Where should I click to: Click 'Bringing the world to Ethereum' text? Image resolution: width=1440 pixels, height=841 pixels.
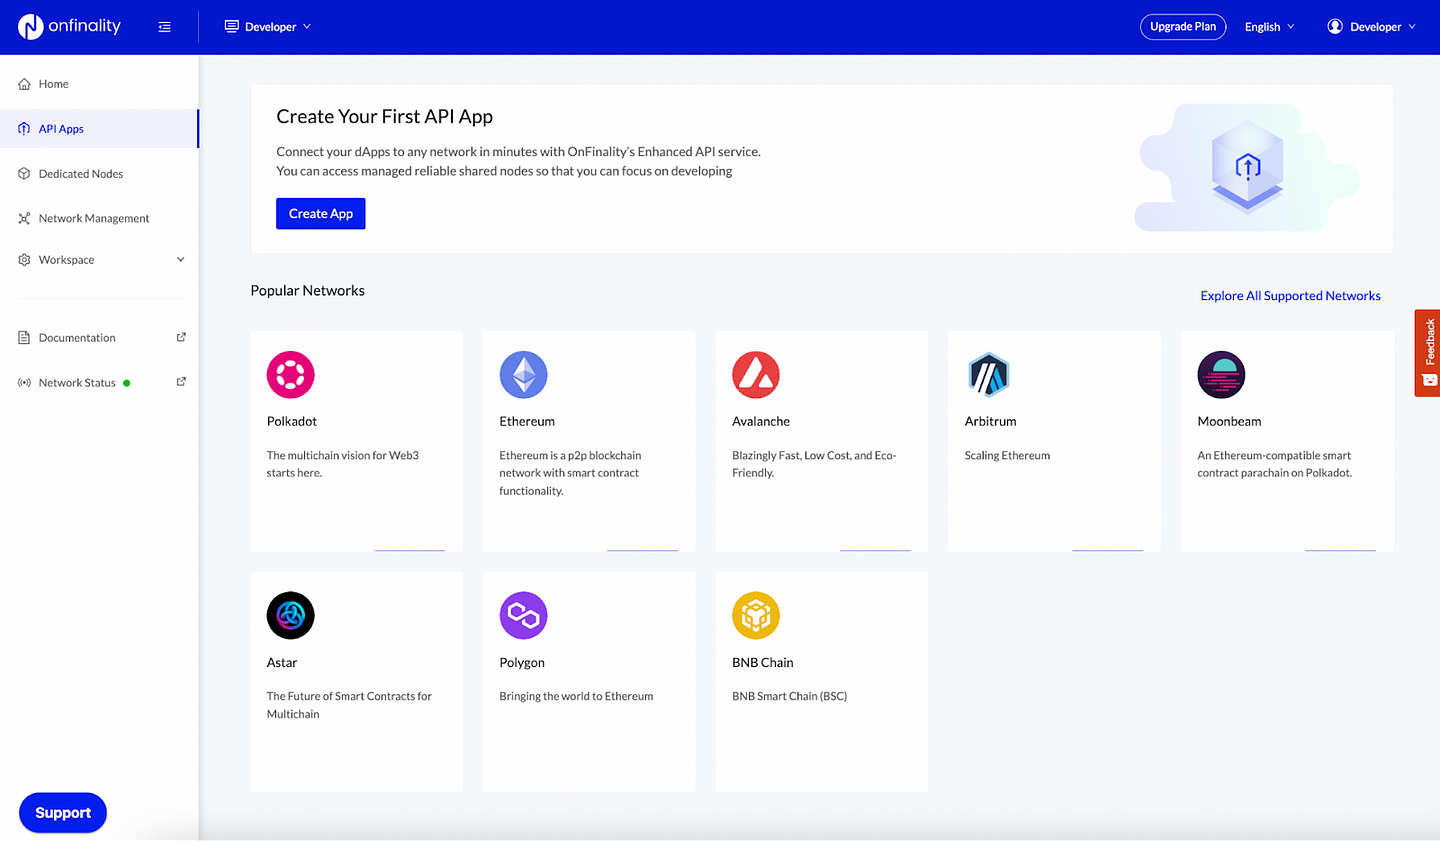pos(576,697)
